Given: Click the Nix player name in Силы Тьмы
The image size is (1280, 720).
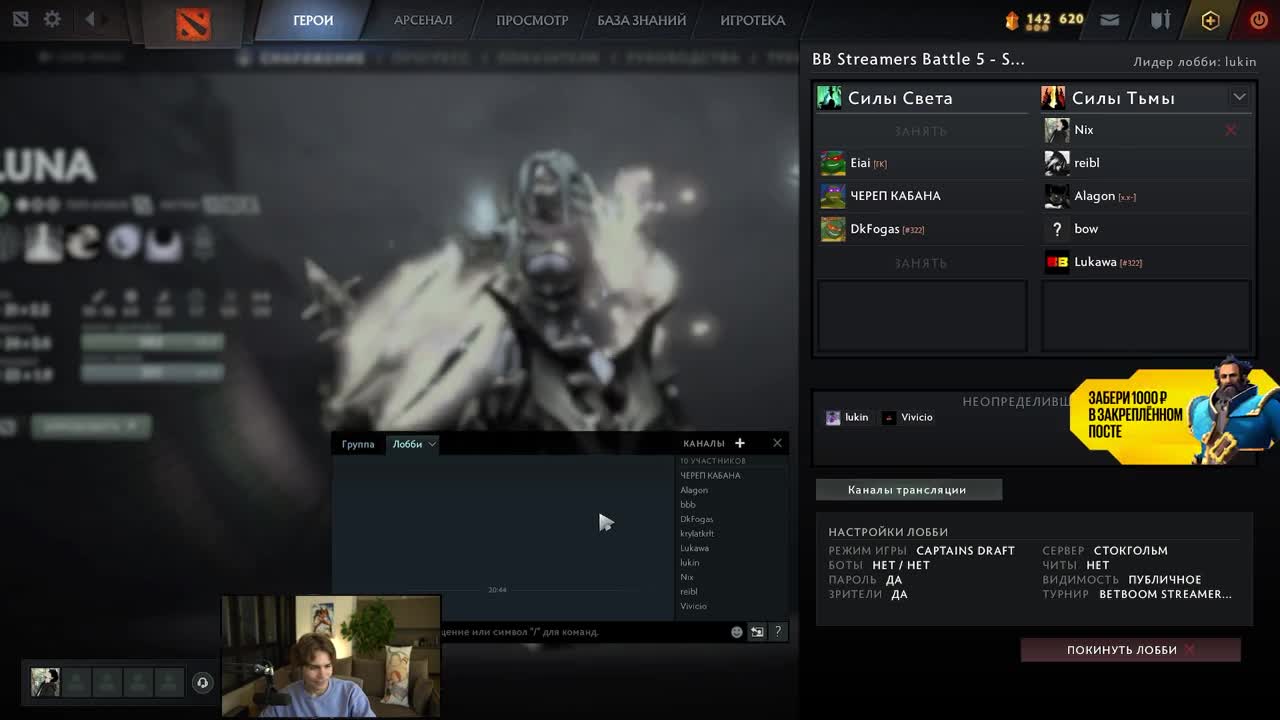Looking at the screenshot, I should pyautogui.click(x=1084, y=130).
